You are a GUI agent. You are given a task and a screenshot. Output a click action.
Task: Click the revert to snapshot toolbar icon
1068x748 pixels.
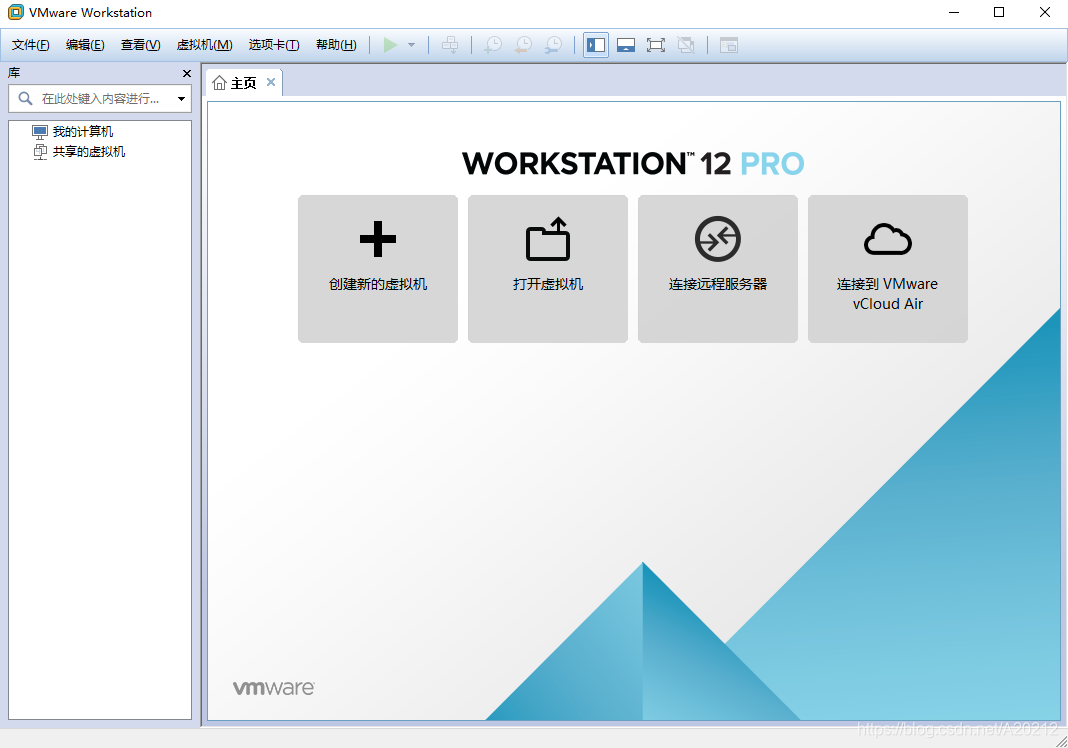click(x=523, y=46)
